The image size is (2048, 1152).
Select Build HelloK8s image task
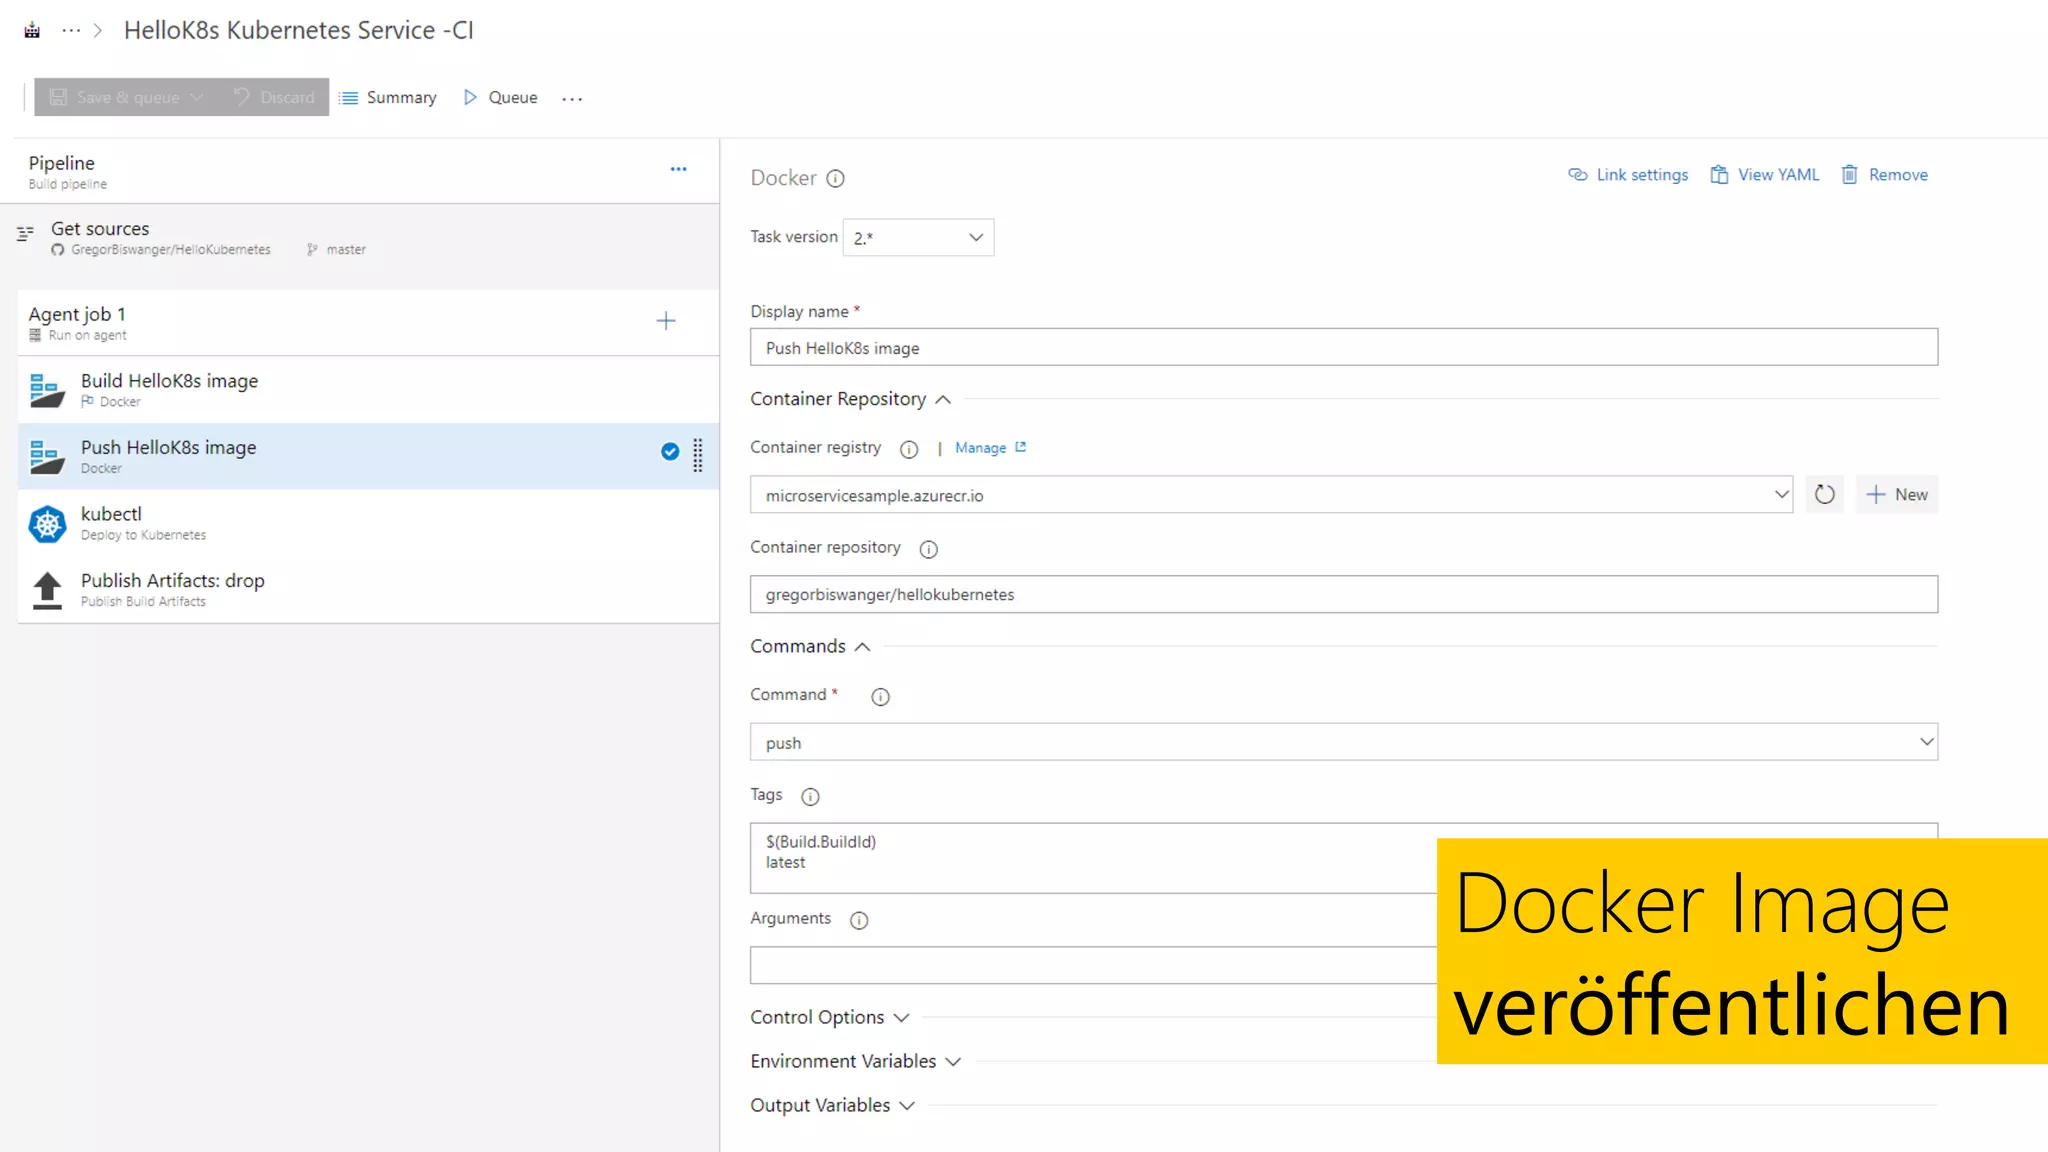368,389
